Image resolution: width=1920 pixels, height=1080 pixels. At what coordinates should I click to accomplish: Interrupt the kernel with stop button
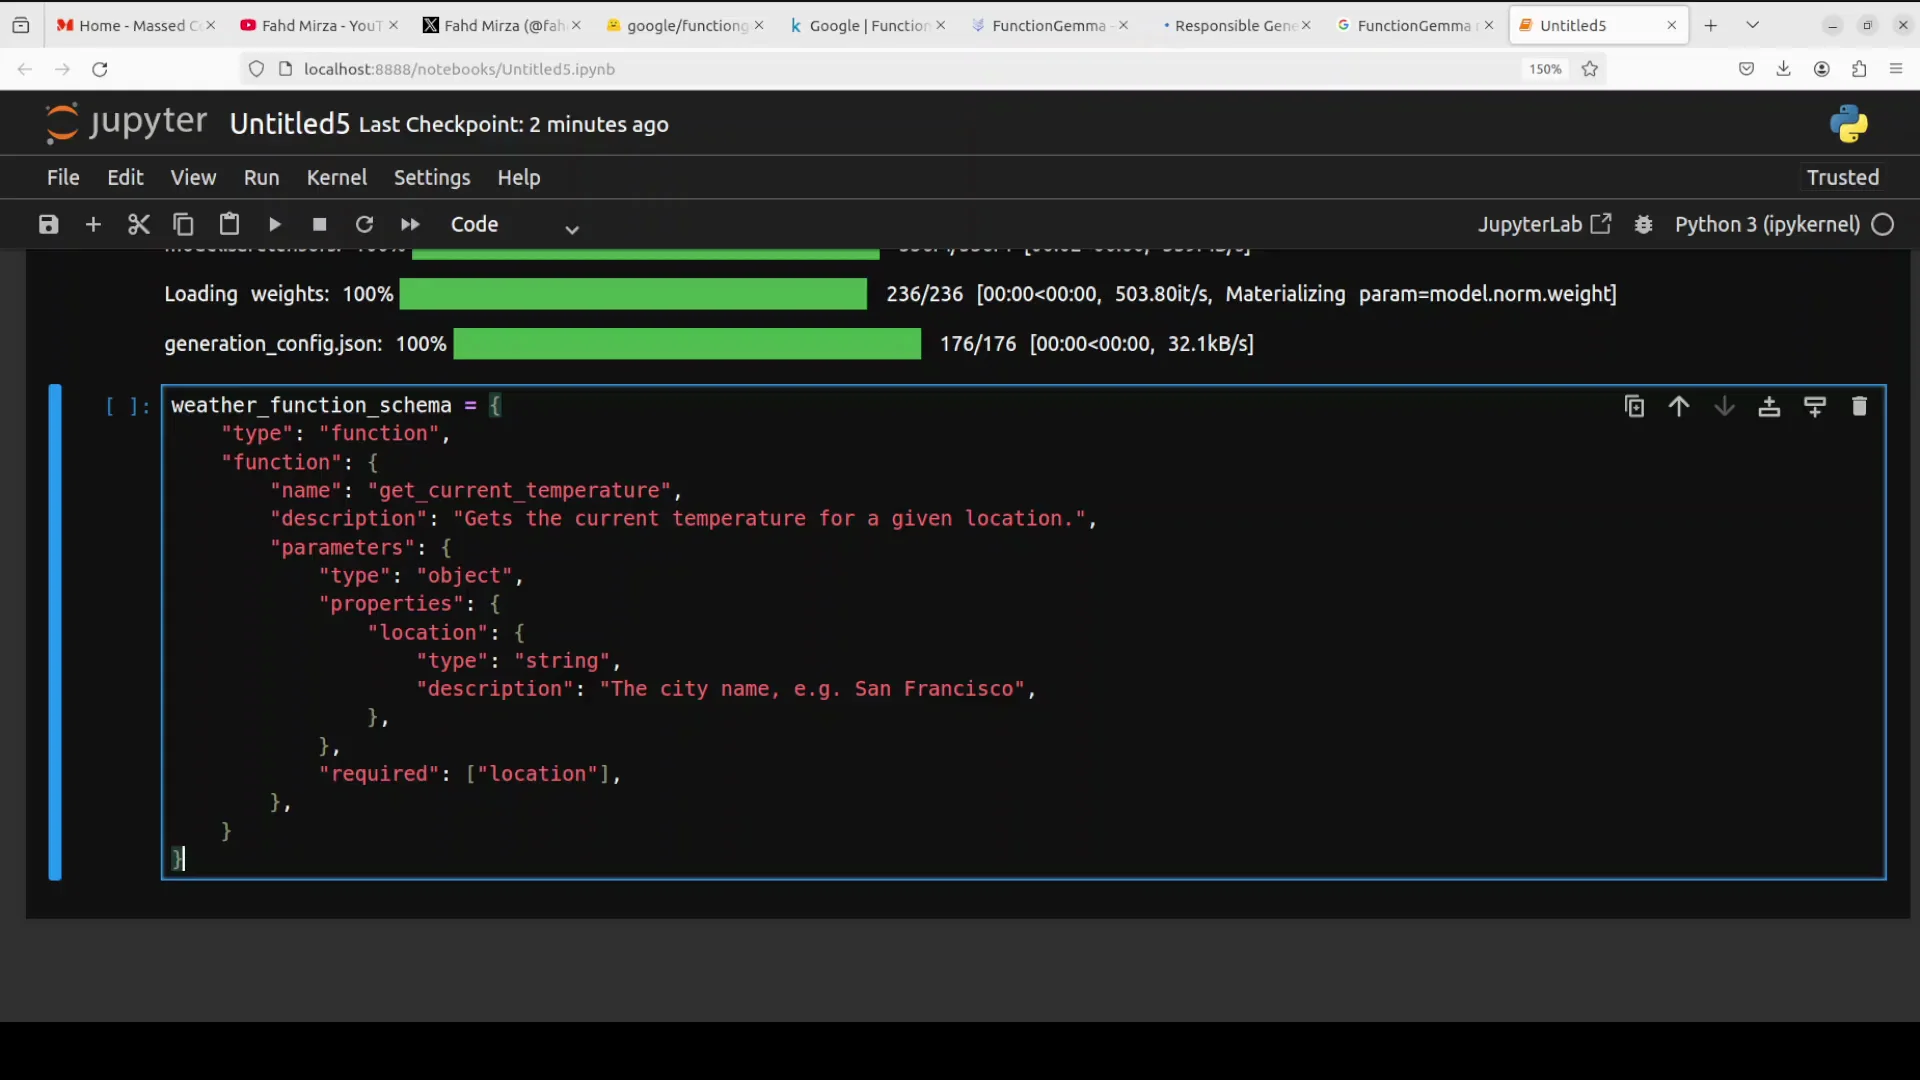319,224
